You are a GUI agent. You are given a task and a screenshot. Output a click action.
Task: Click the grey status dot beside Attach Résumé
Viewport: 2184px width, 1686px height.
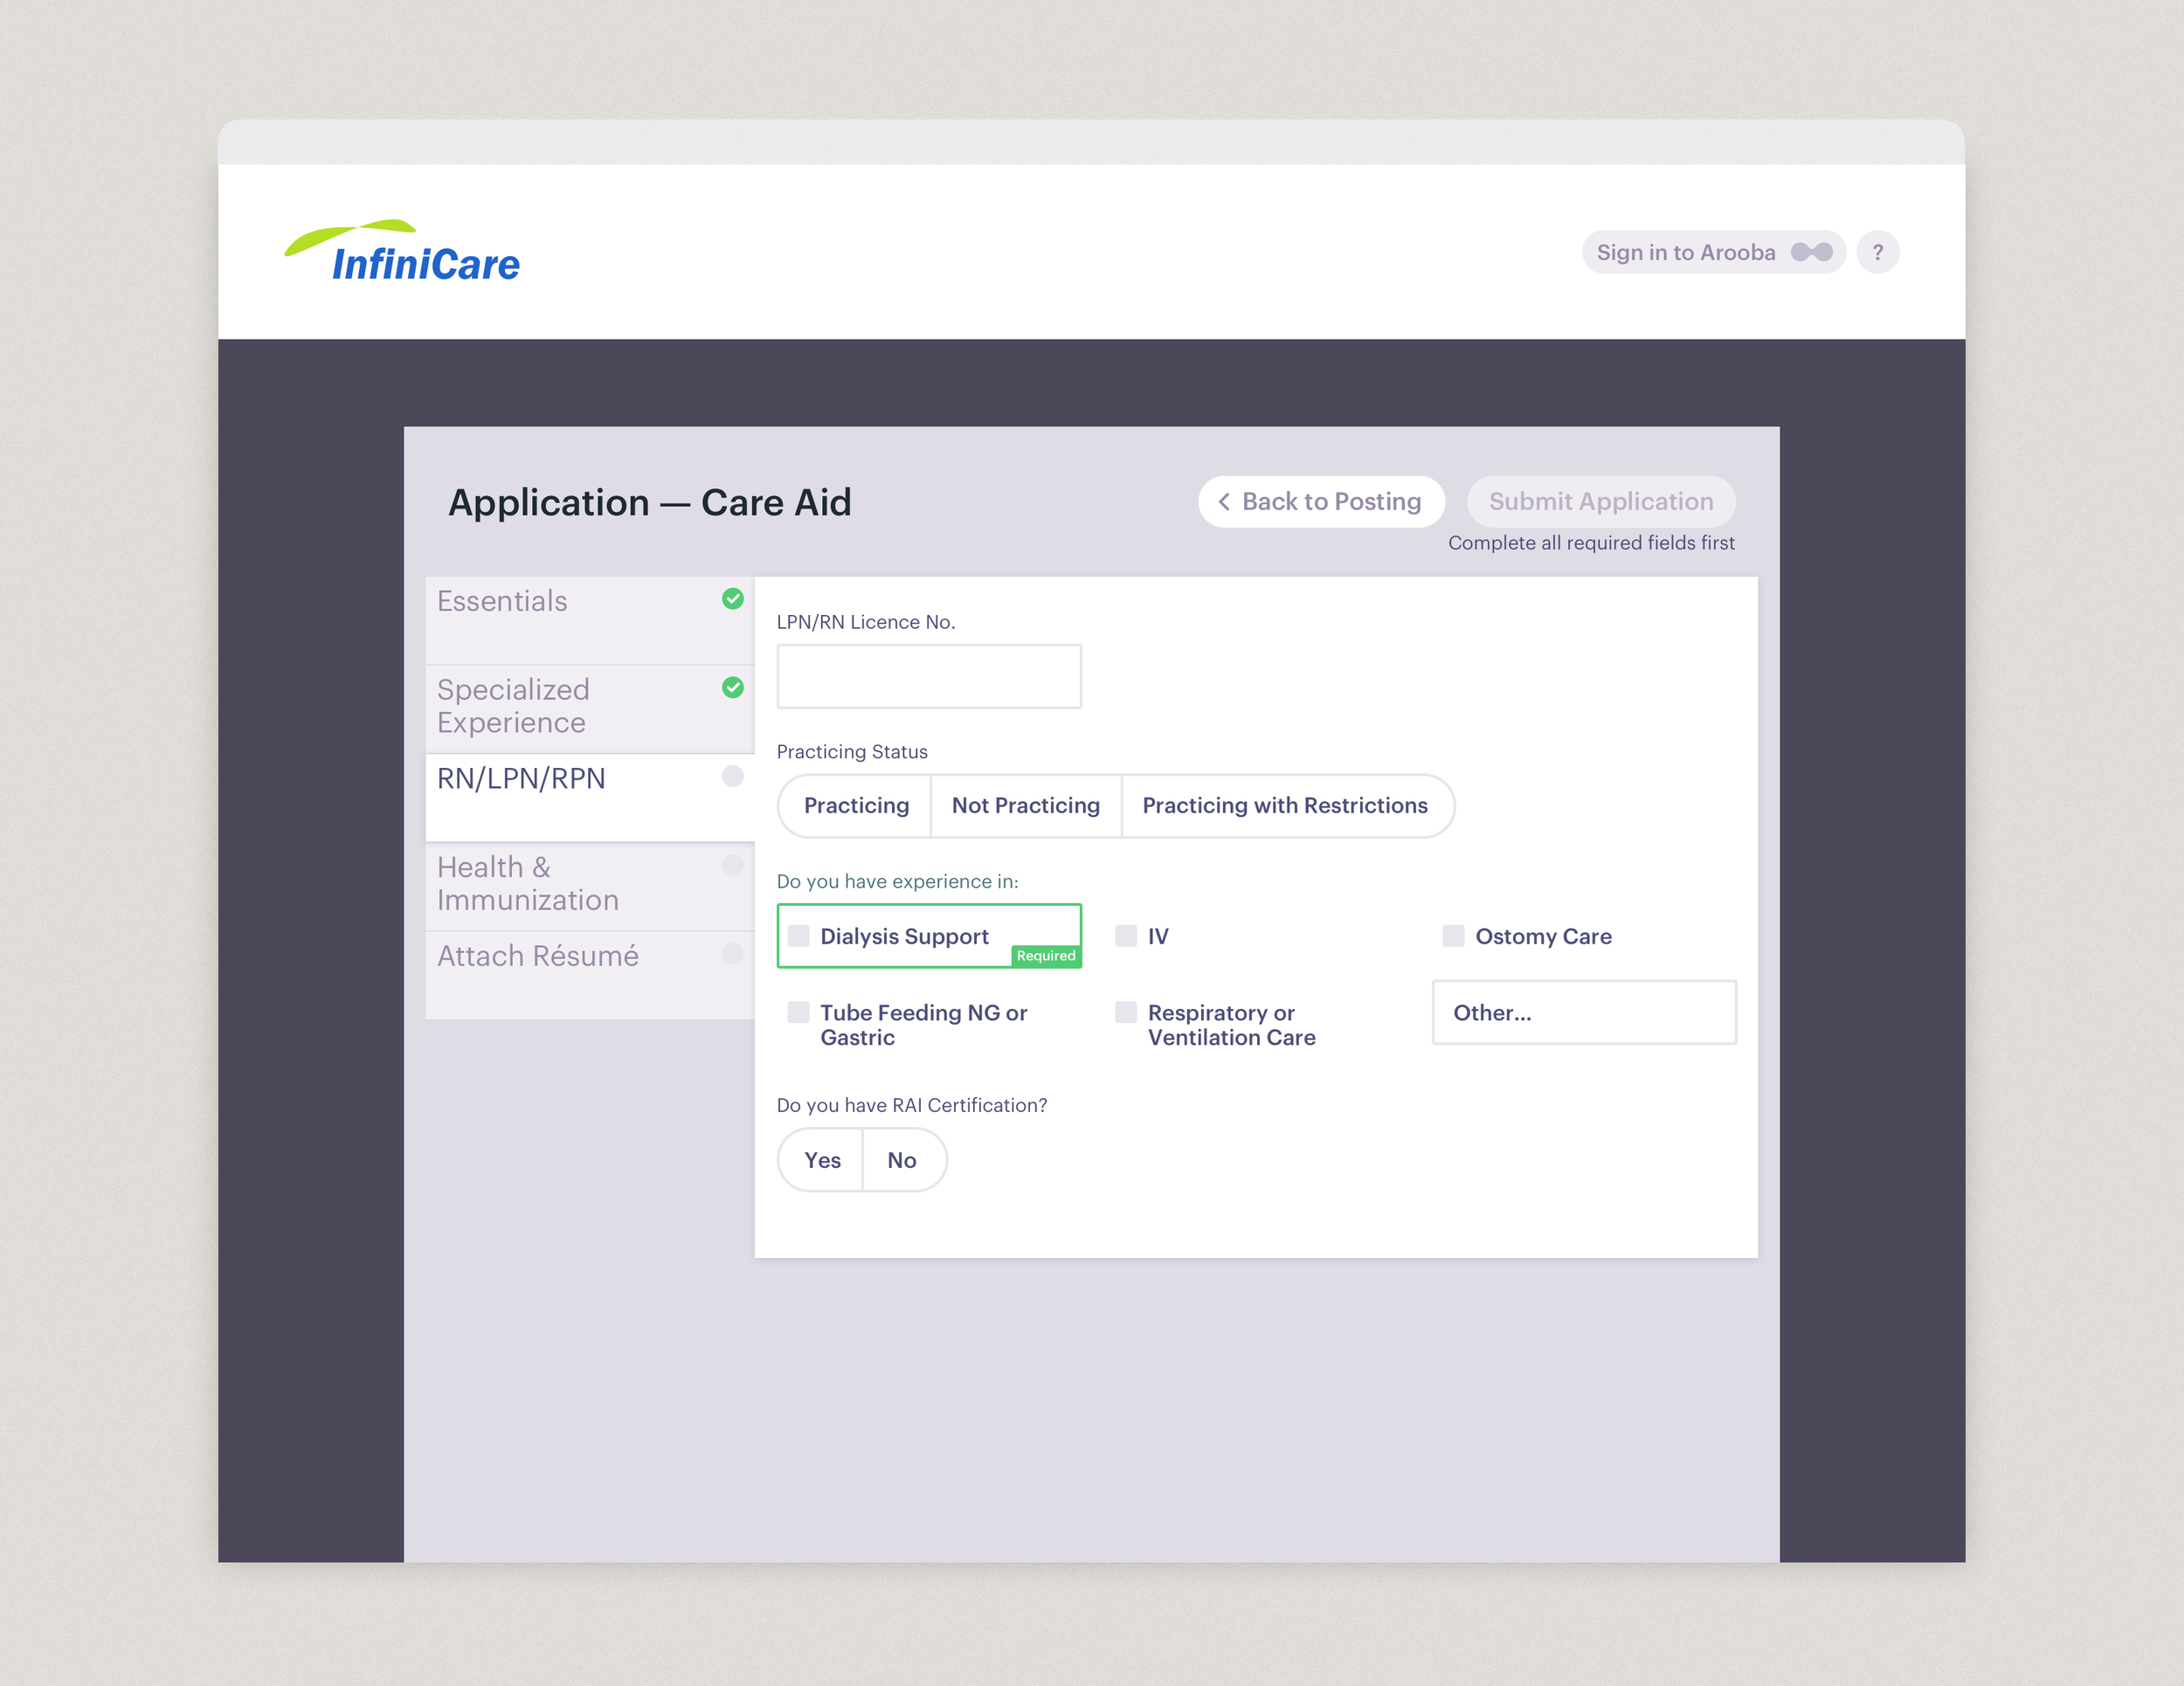point(733,953)
